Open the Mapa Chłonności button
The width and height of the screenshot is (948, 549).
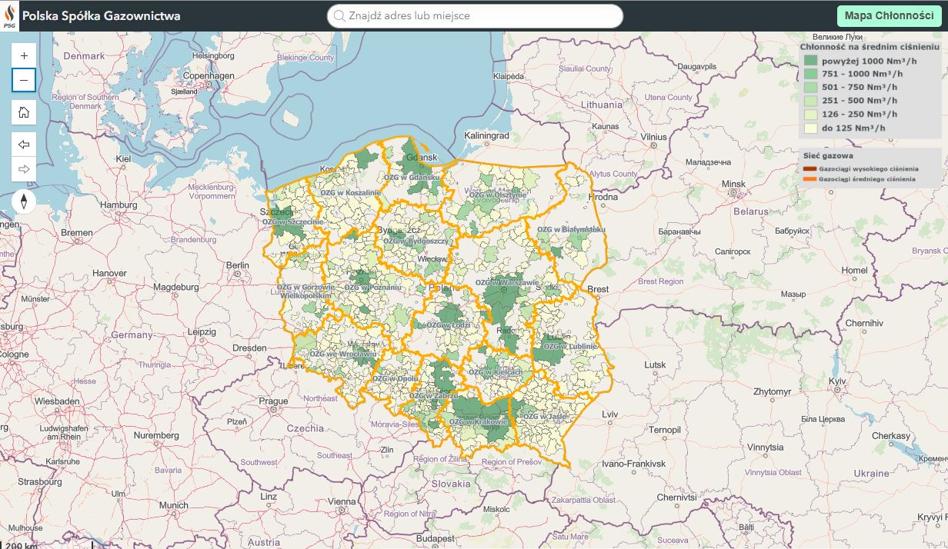coord(889,16)
